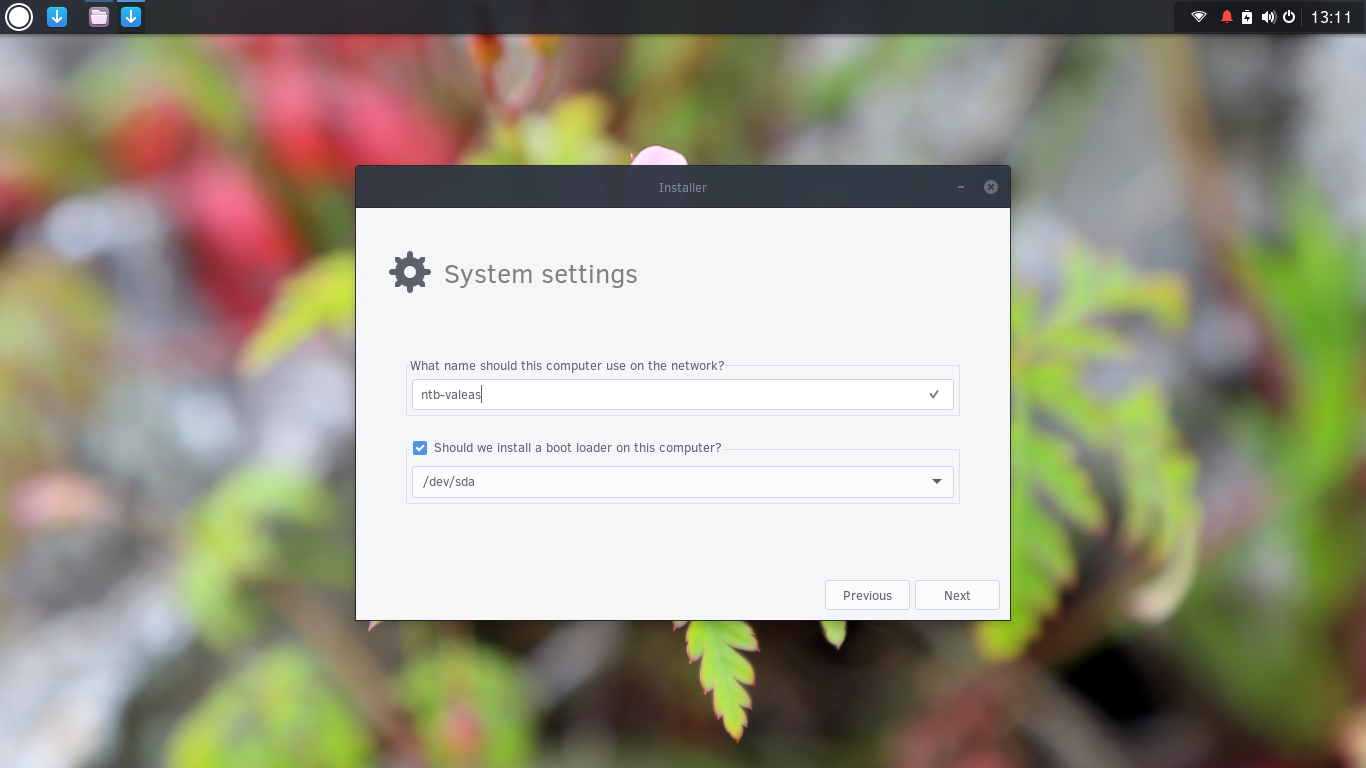
Task: Open the Wi-Fi network indicator
Action: [x=1199, y=17]
